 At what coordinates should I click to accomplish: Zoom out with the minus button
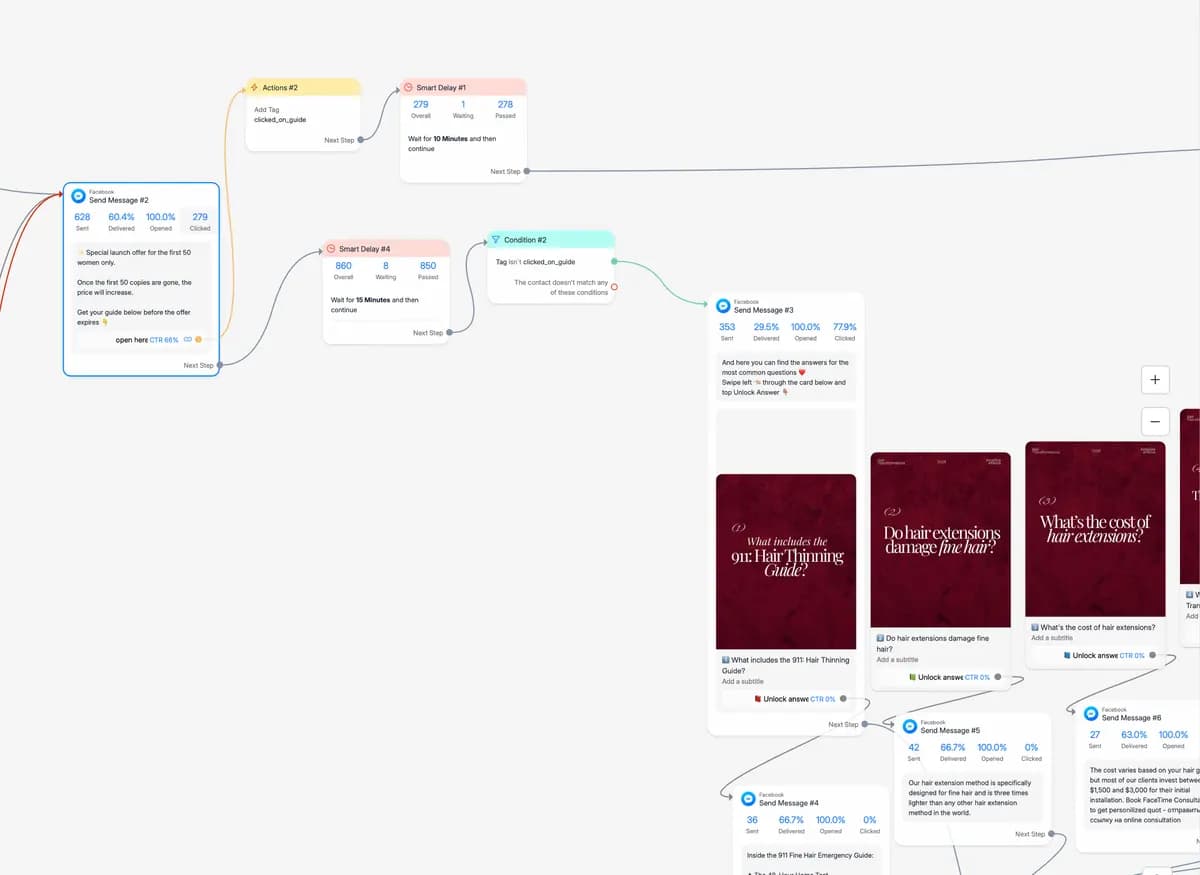click(1155, 421)
